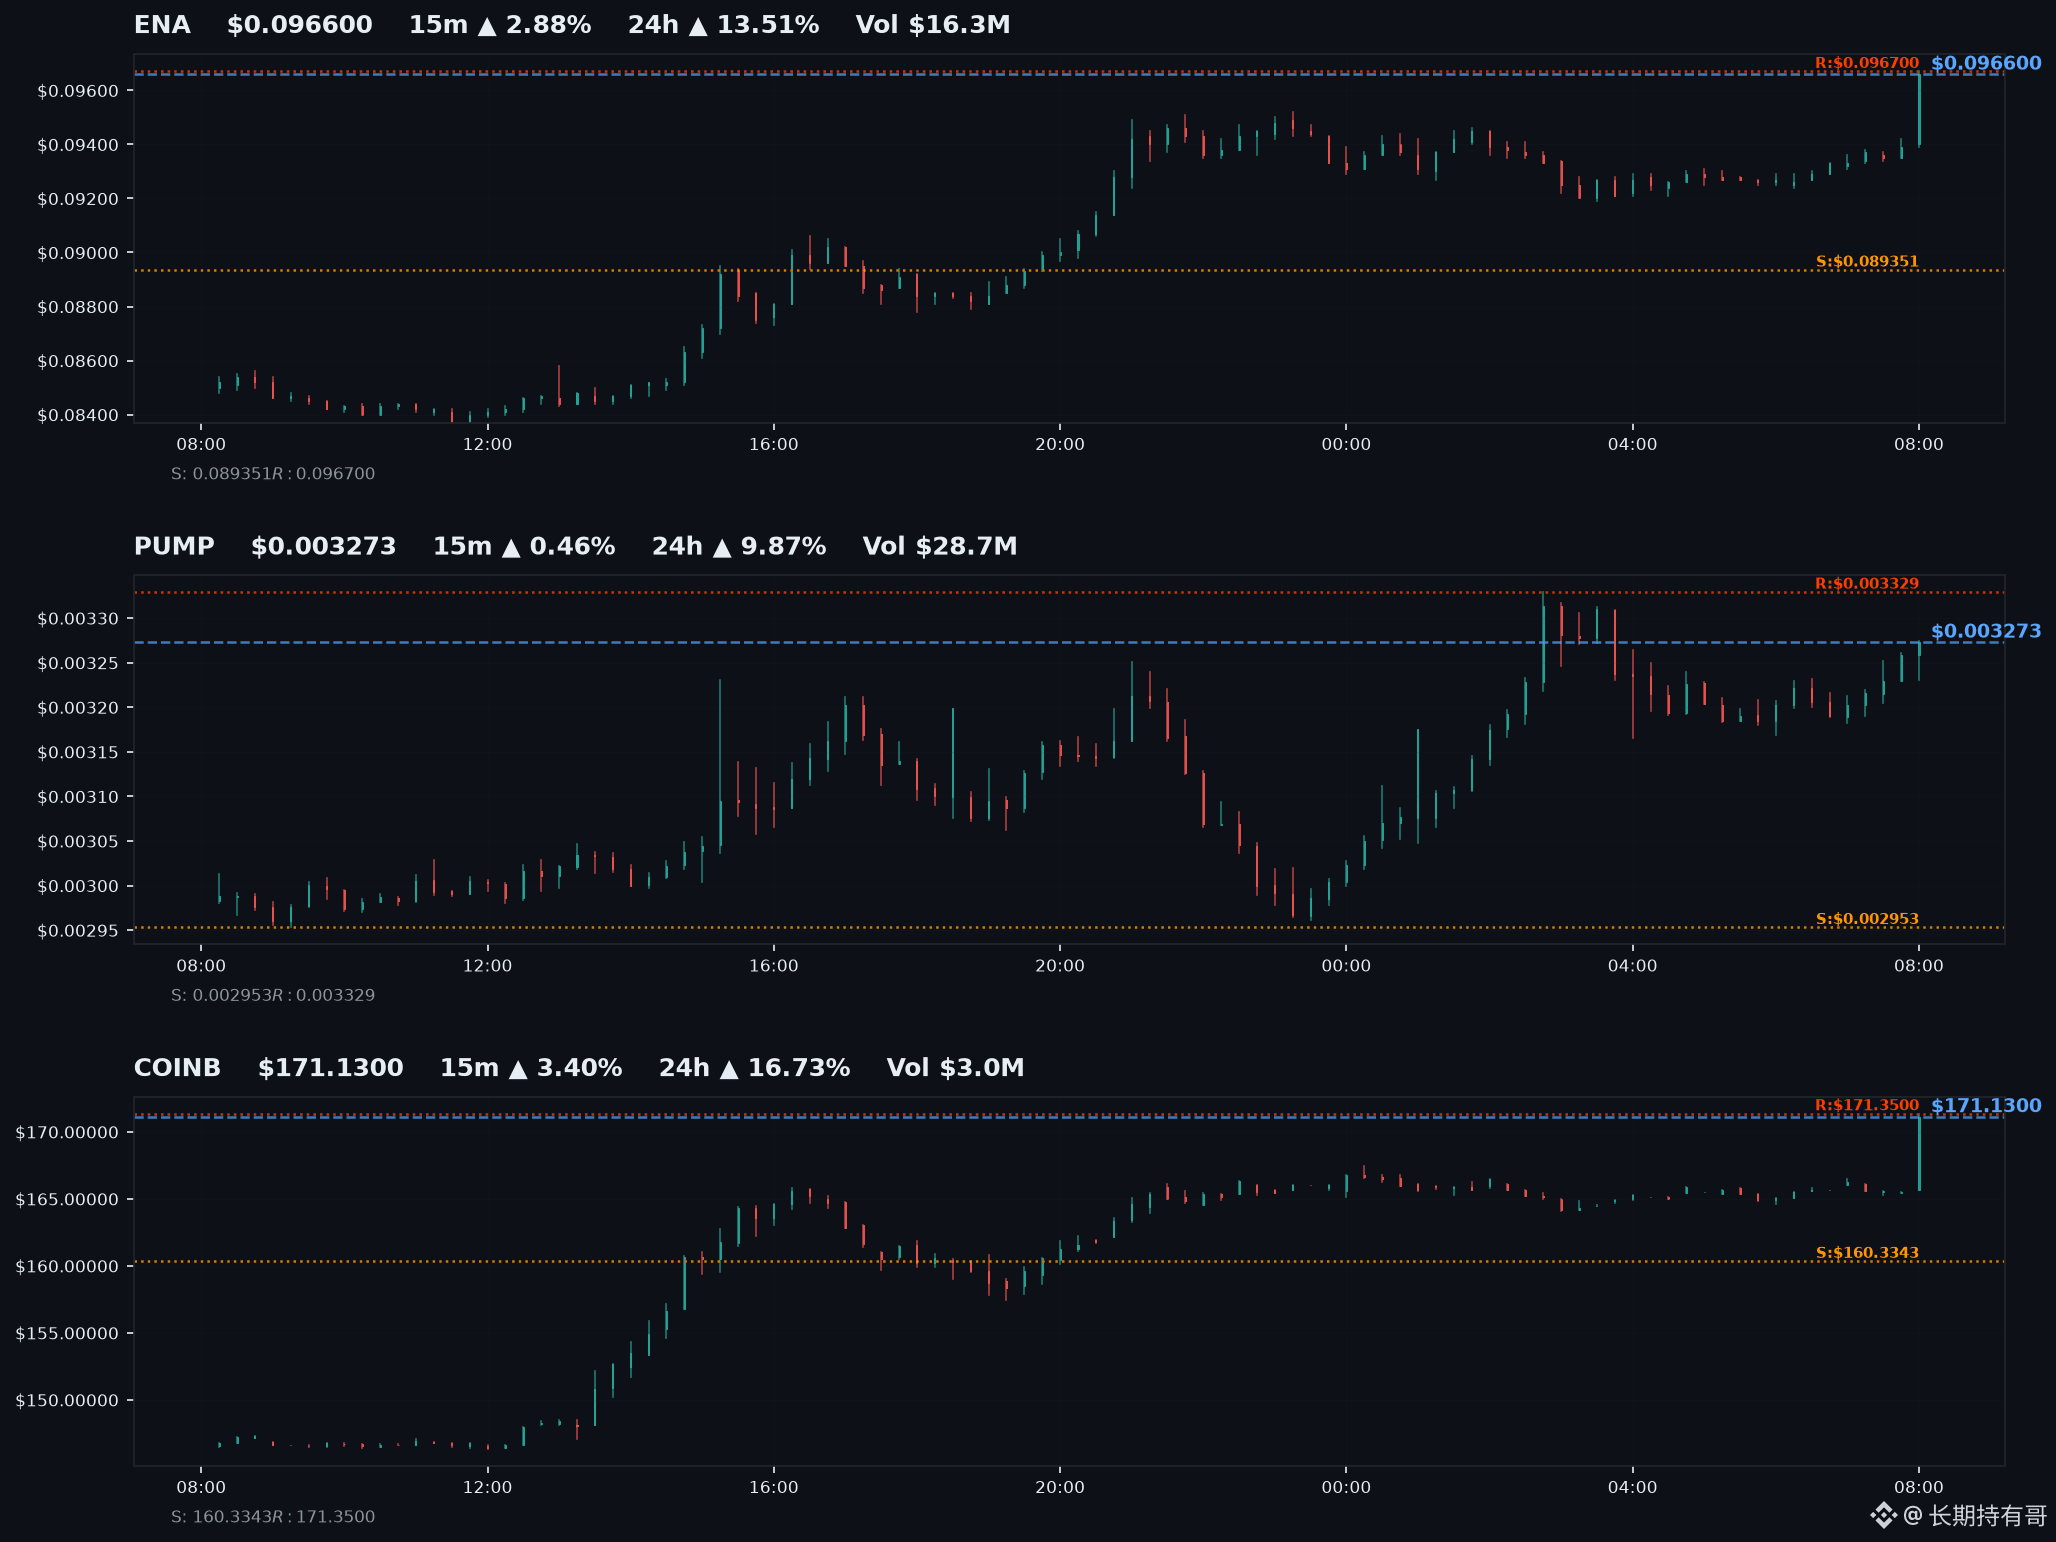Viewport: 2056px width, 1542px height.
Task: Click PUMP footer text S: 0.002953R : 0.003329
Action: [273, 995]
